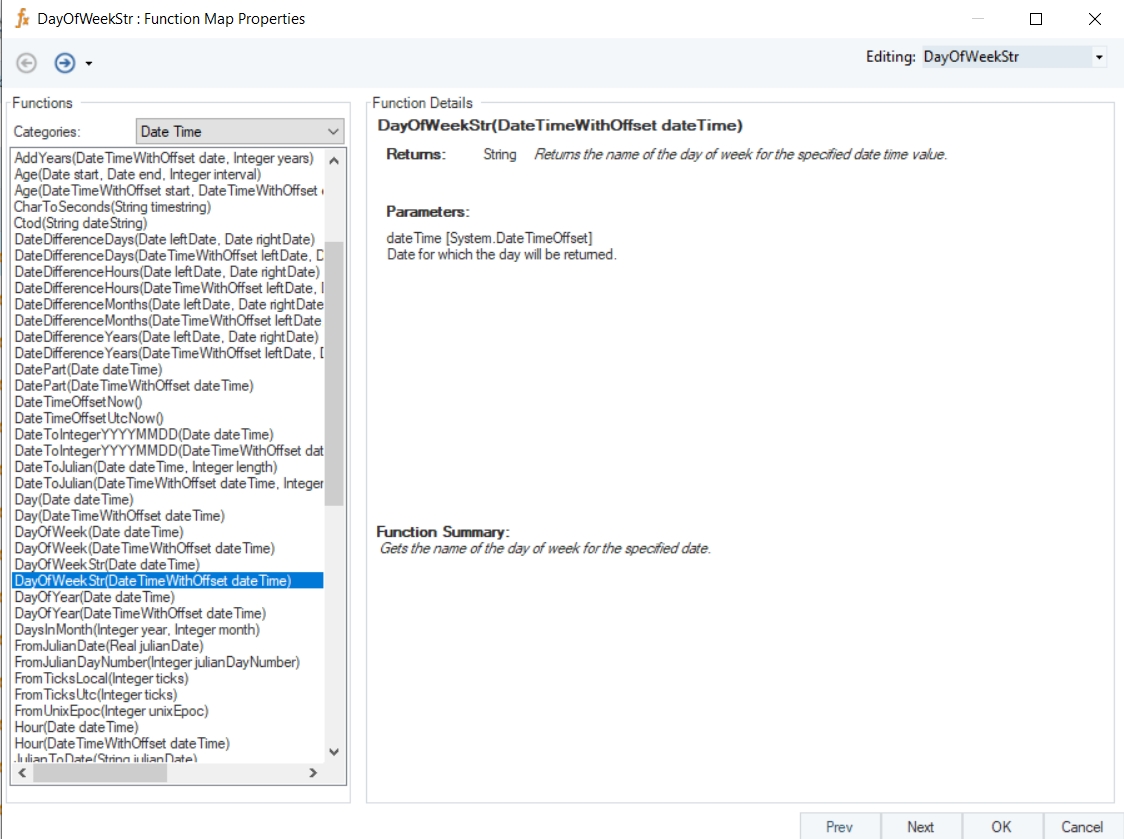
Task: Select CharToSeconds(String timestring) entry
Action: click(x=113, y=207)
